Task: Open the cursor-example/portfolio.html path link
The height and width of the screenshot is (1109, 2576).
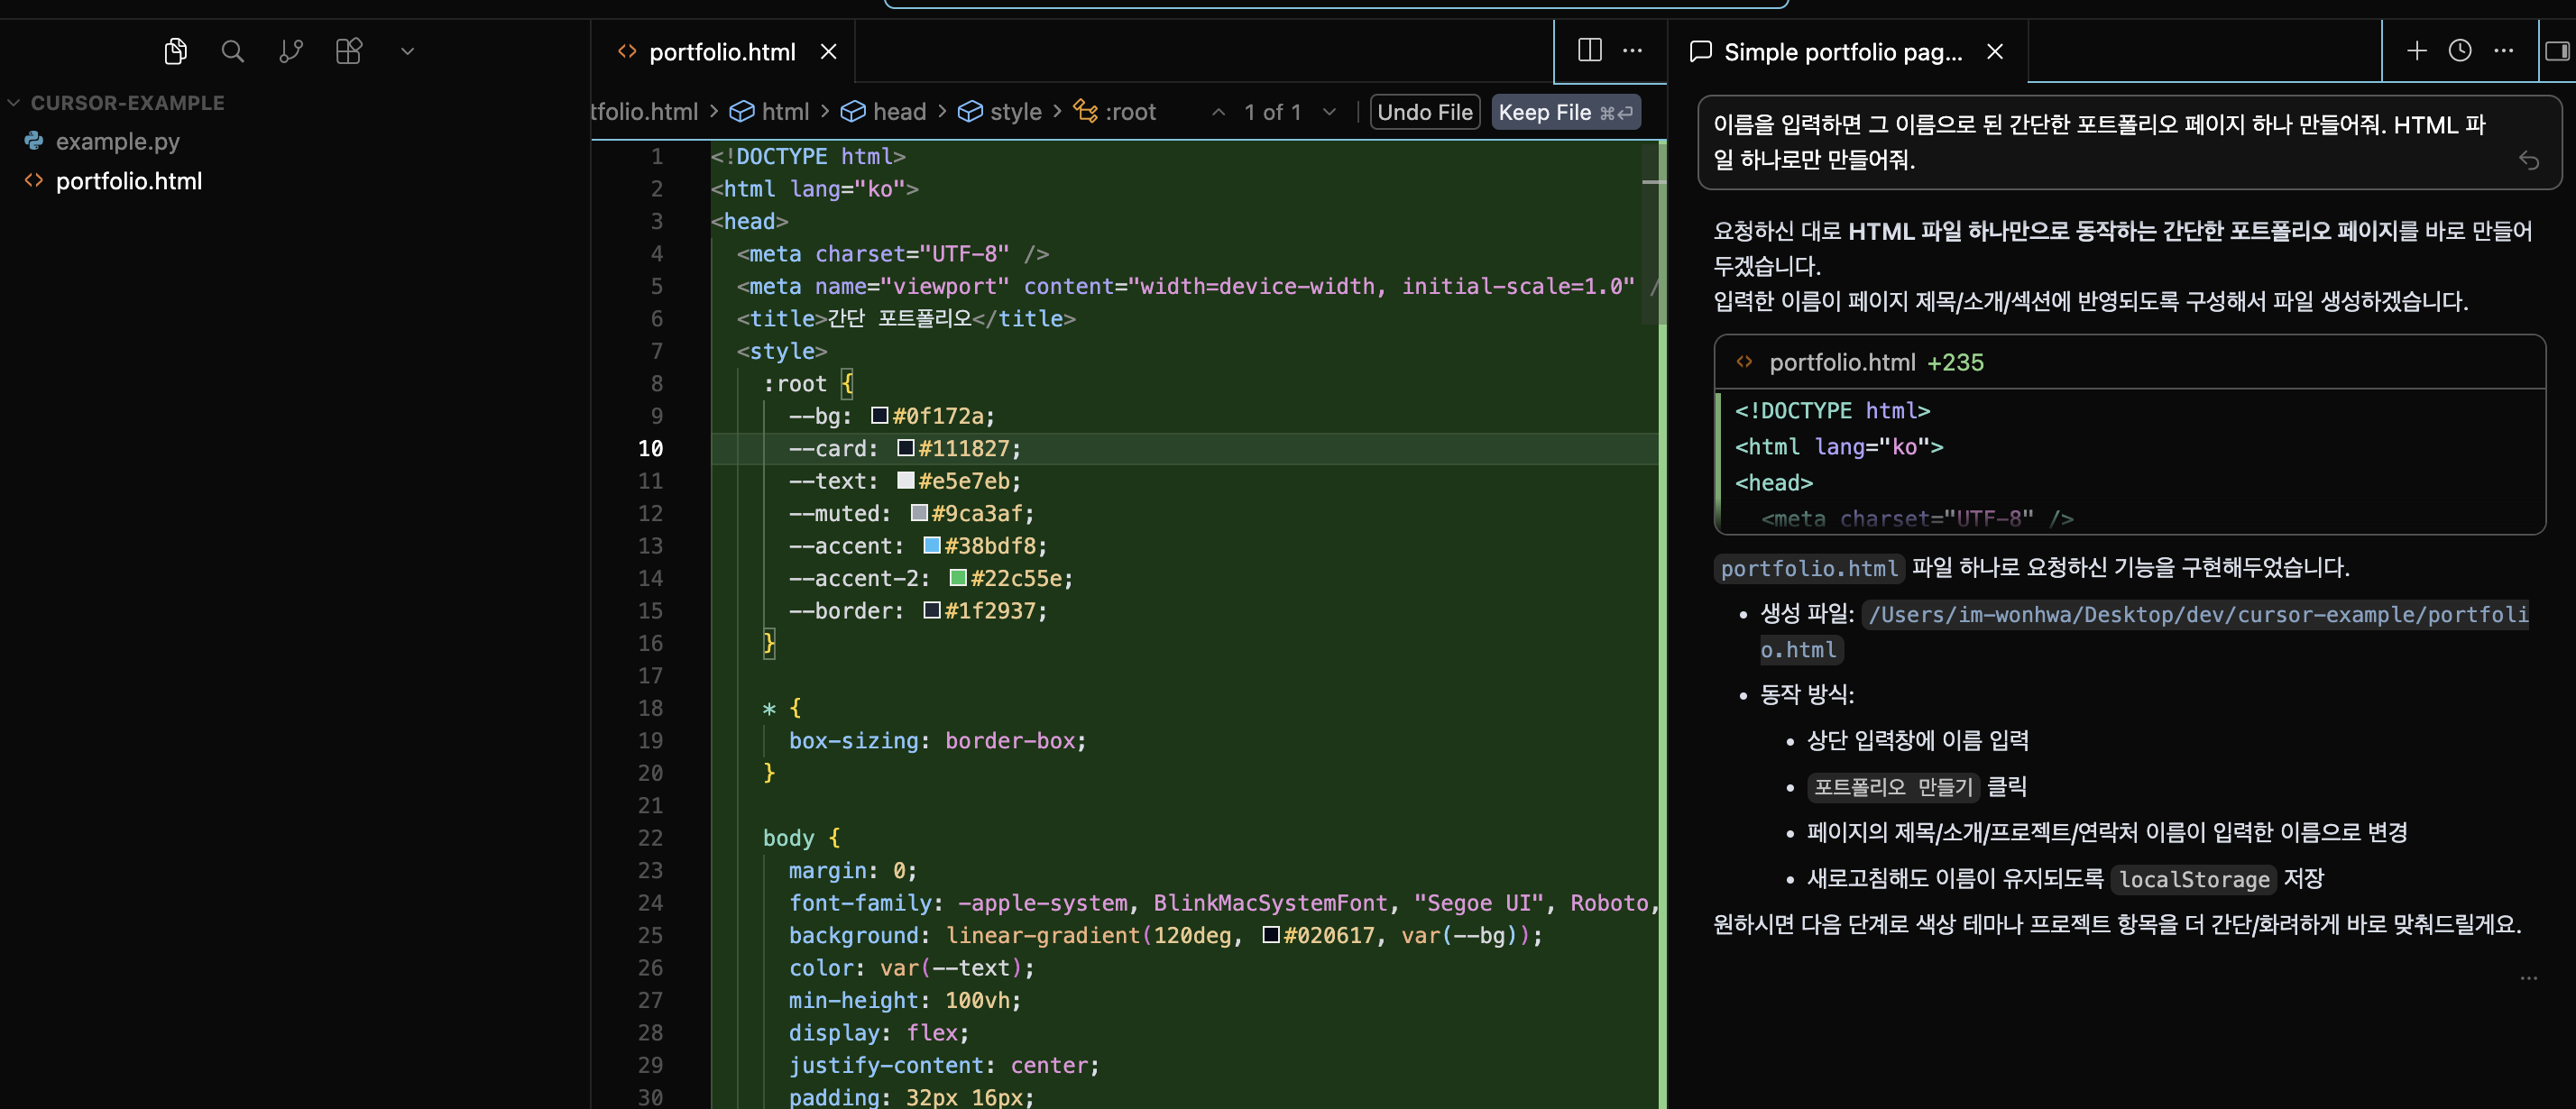Action: point(2147,632)
